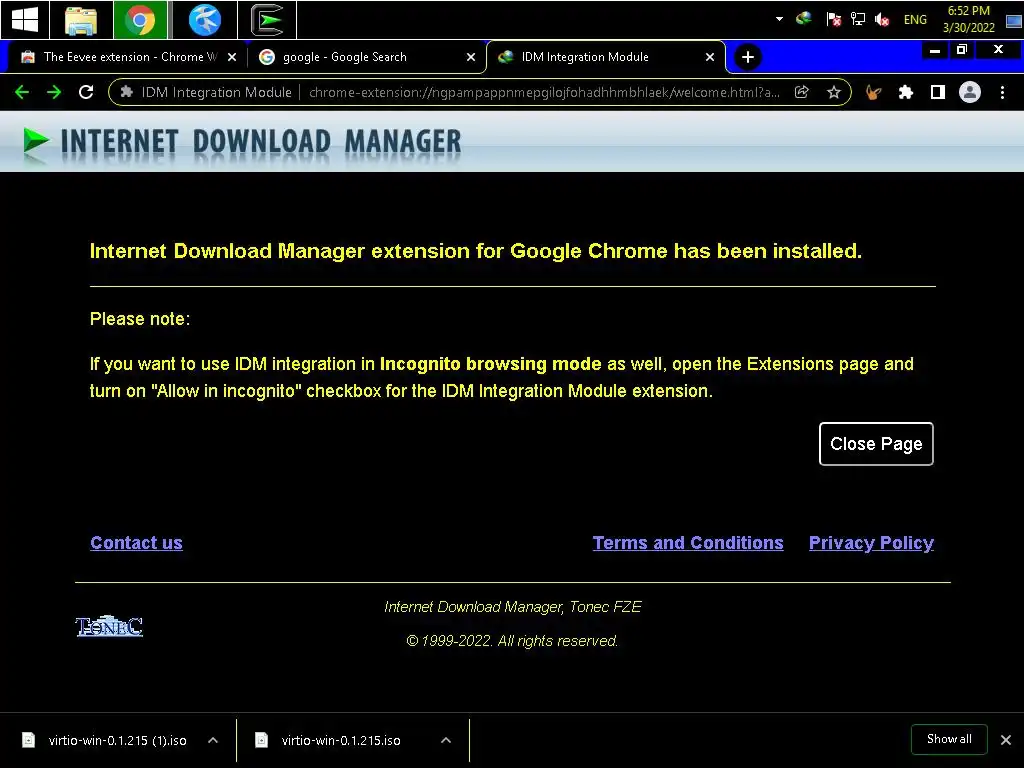Show all downloads
1024x768 pixels.
tap(949, 739)
